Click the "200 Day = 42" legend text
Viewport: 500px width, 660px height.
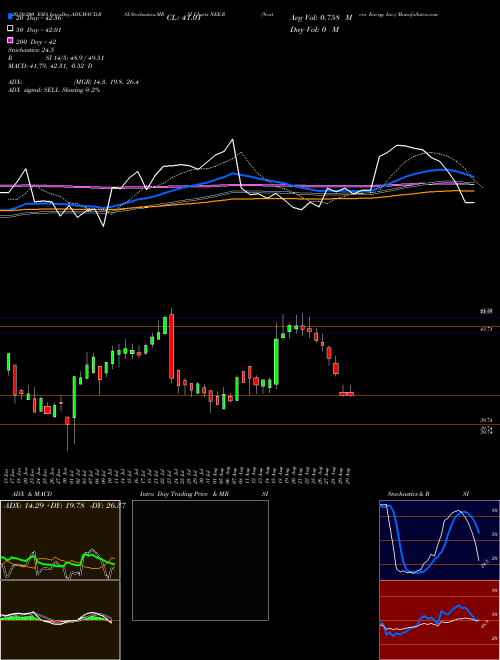tap(36, 42)
